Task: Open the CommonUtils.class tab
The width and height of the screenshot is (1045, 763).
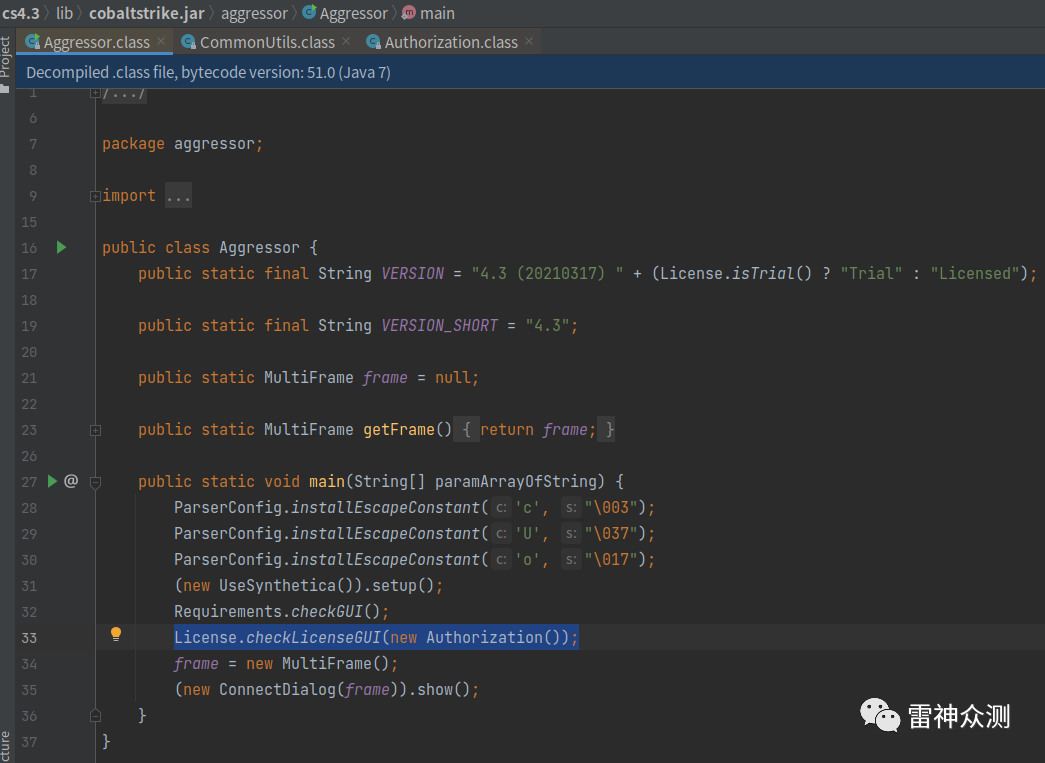Action: coord(267,42)
